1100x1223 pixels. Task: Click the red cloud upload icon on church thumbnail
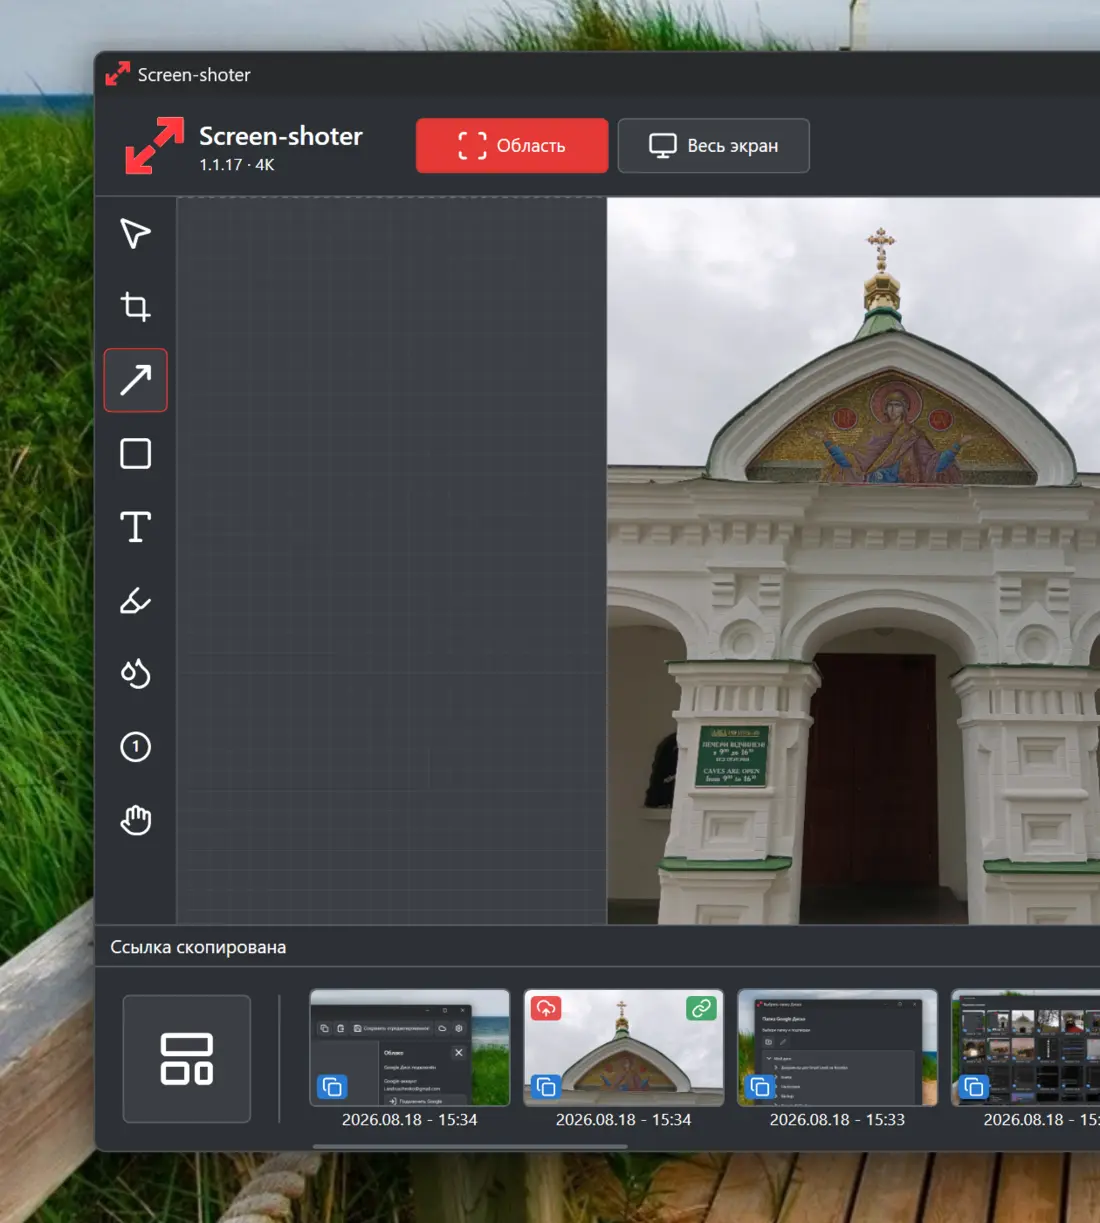[546, 1009]
